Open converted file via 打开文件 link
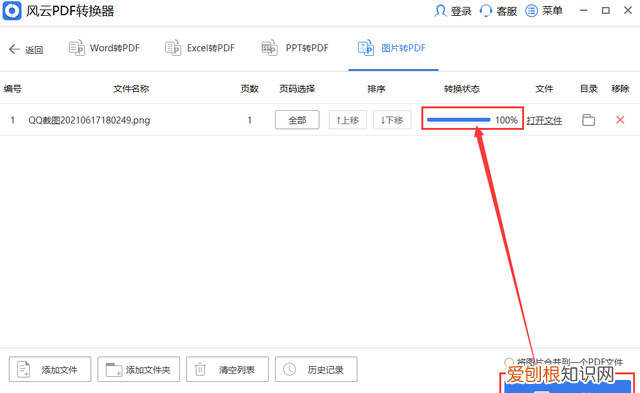 click(x=544, y=120)
